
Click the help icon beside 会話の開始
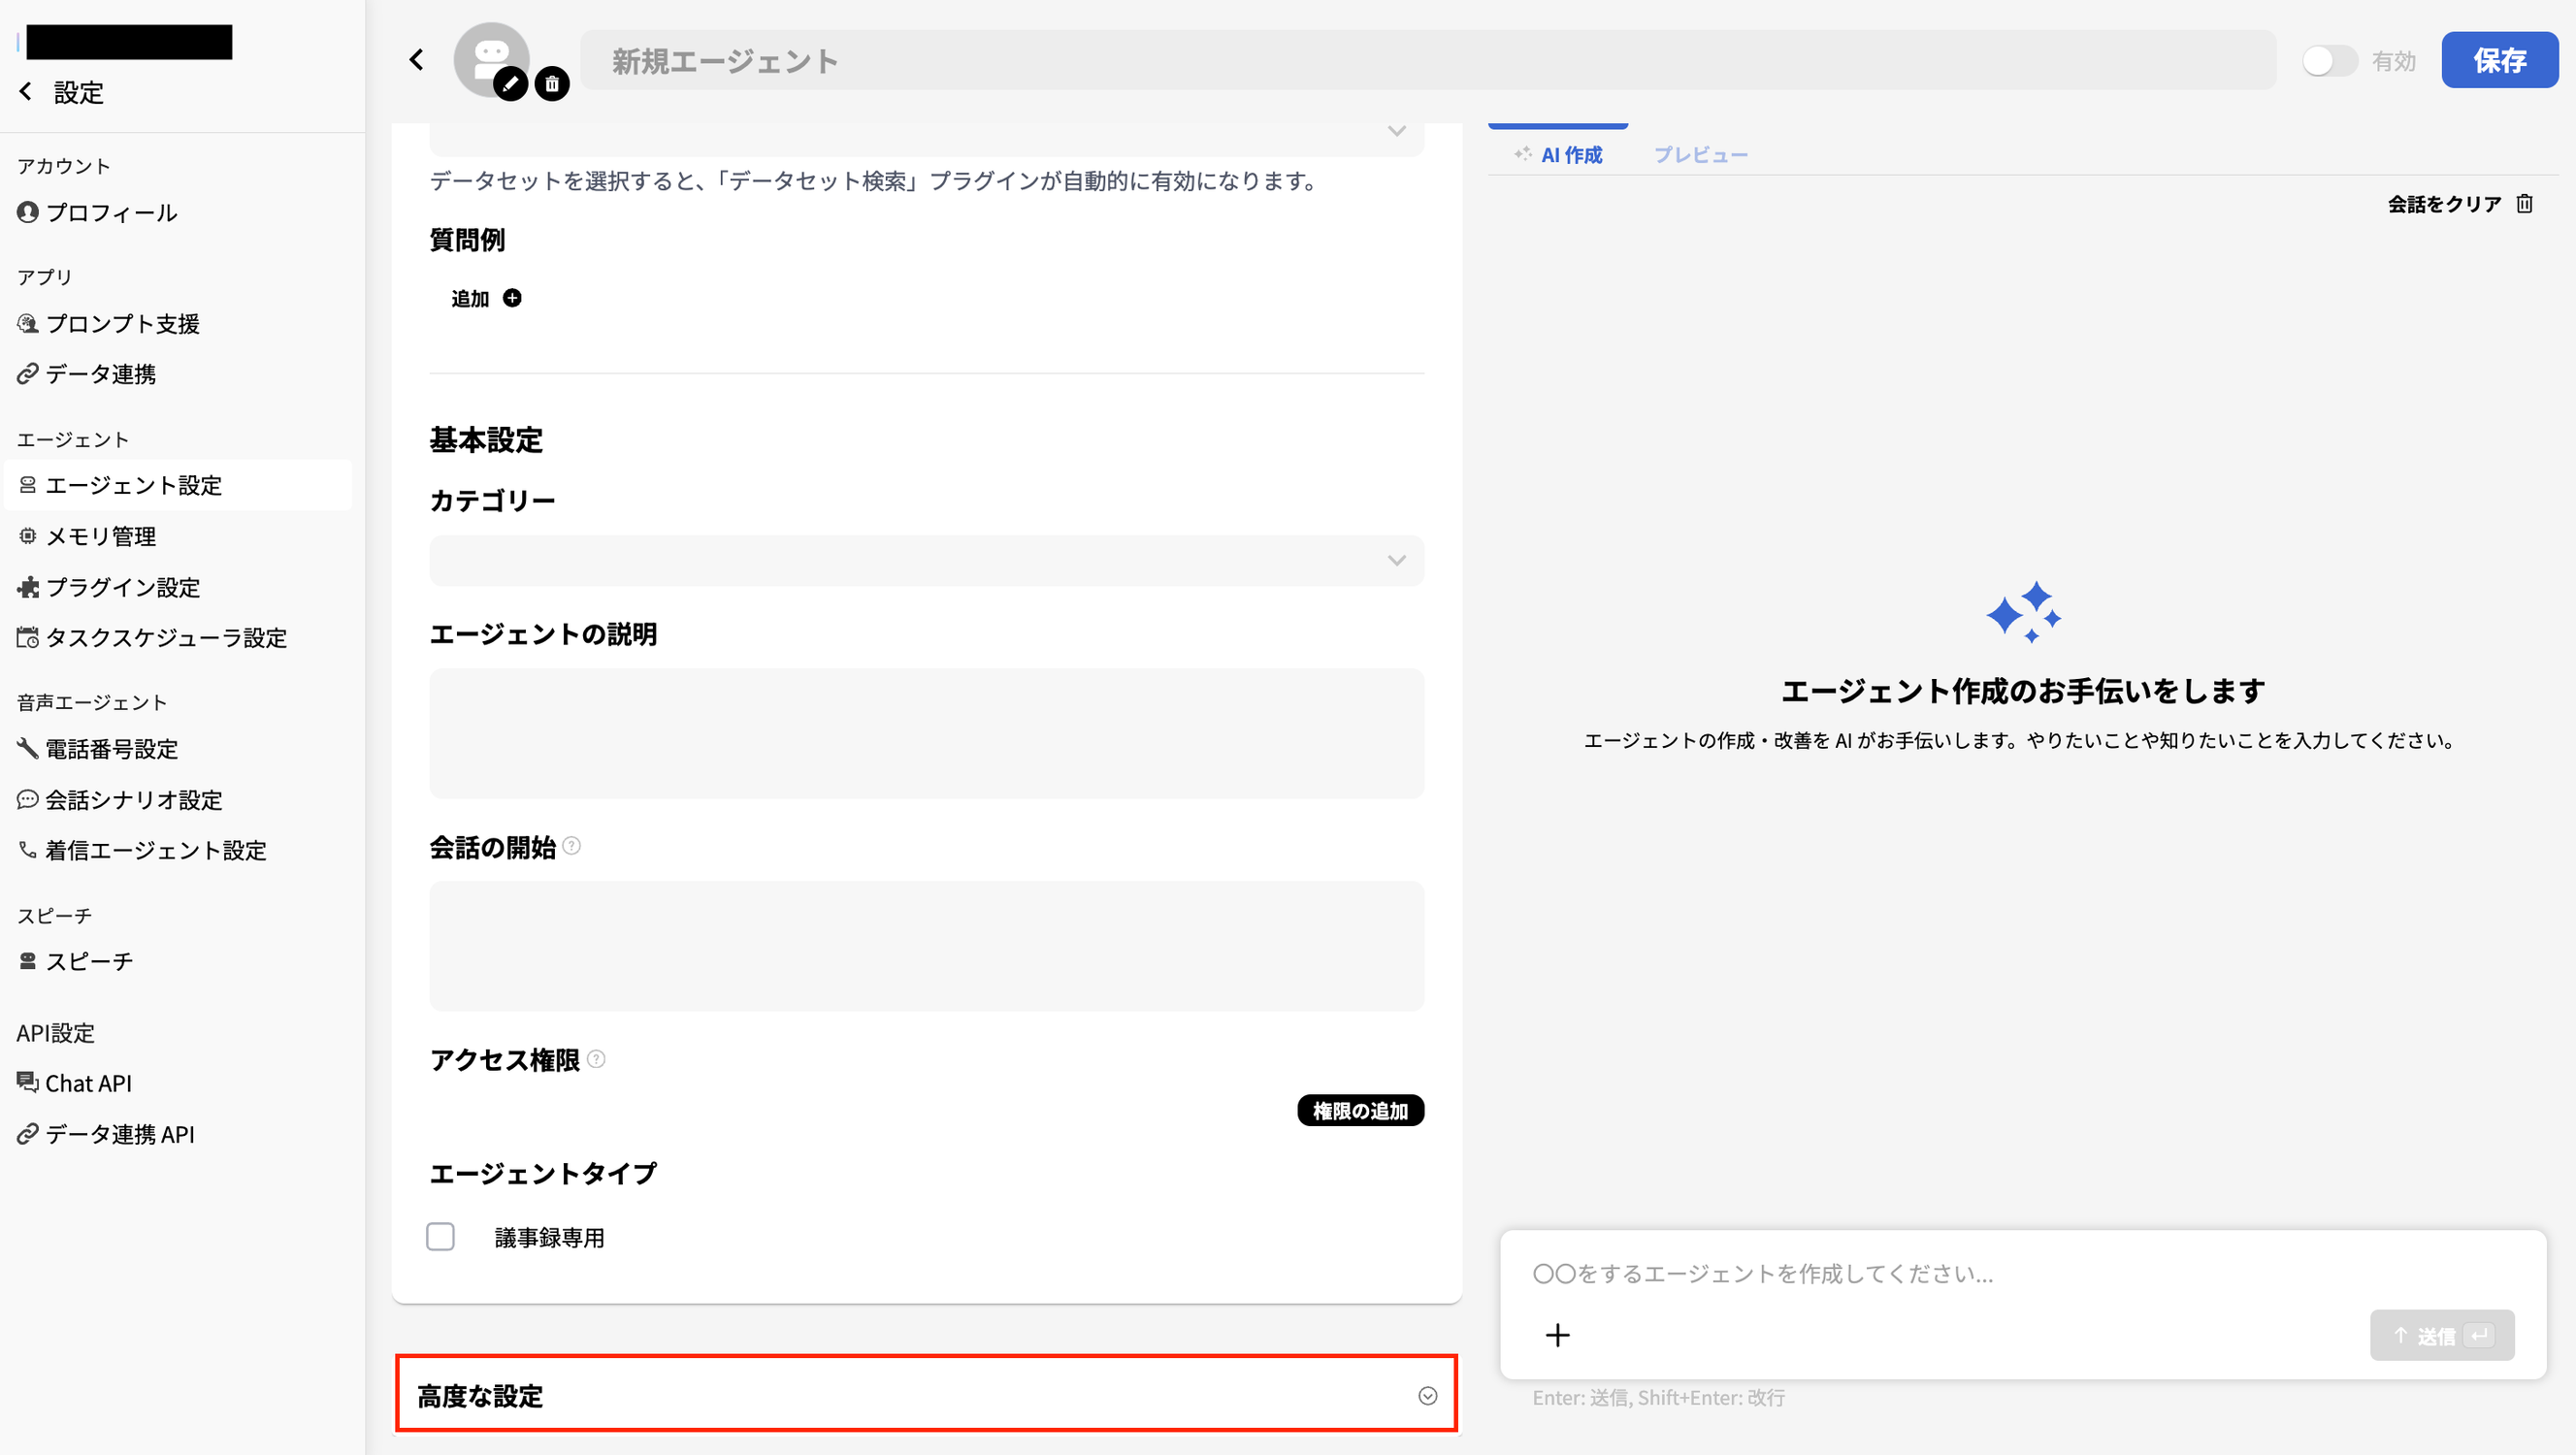[572, 846]
